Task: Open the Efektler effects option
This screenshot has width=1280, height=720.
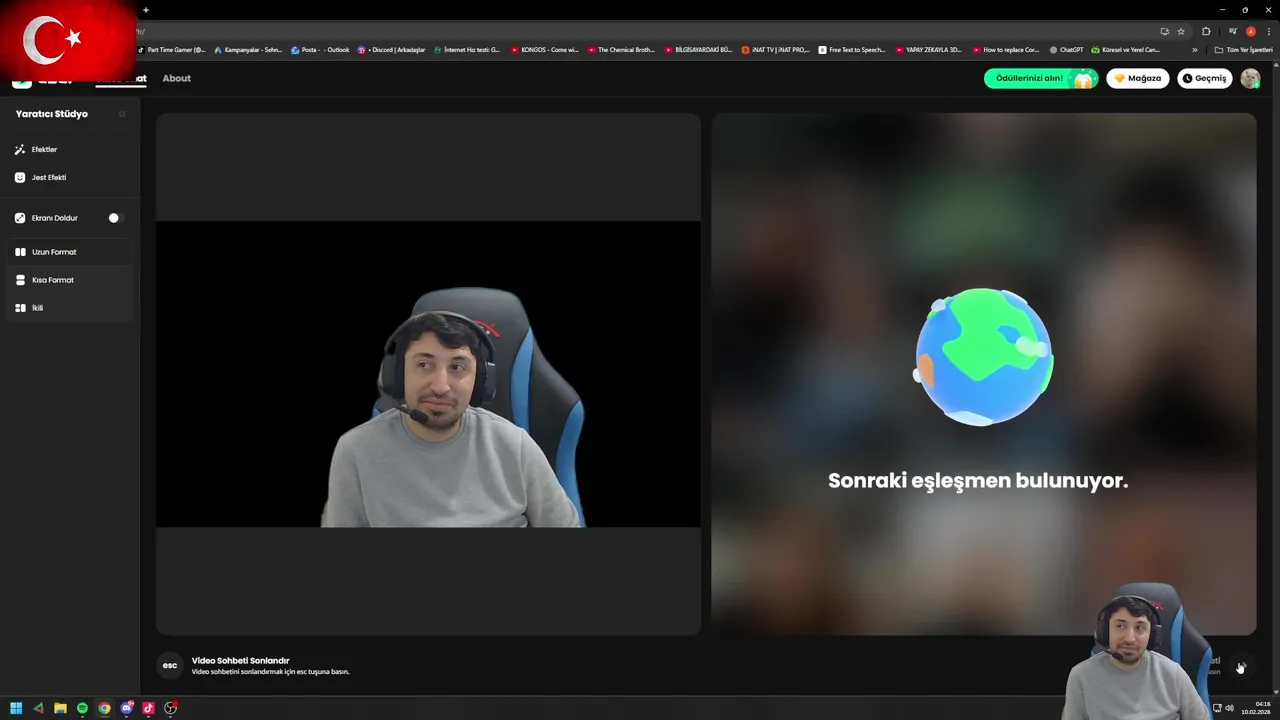Action: [x=36, y=149]
